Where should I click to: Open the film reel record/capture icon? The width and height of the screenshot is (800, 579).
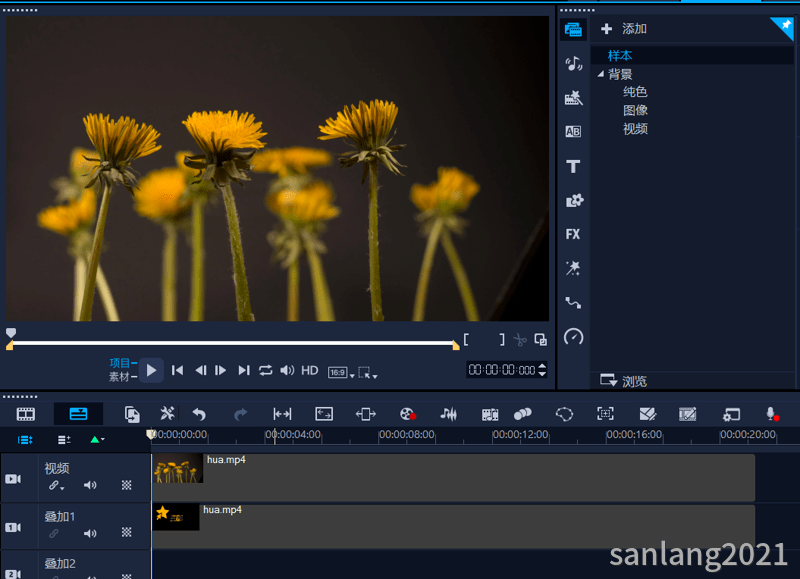[x=408, y=414]
